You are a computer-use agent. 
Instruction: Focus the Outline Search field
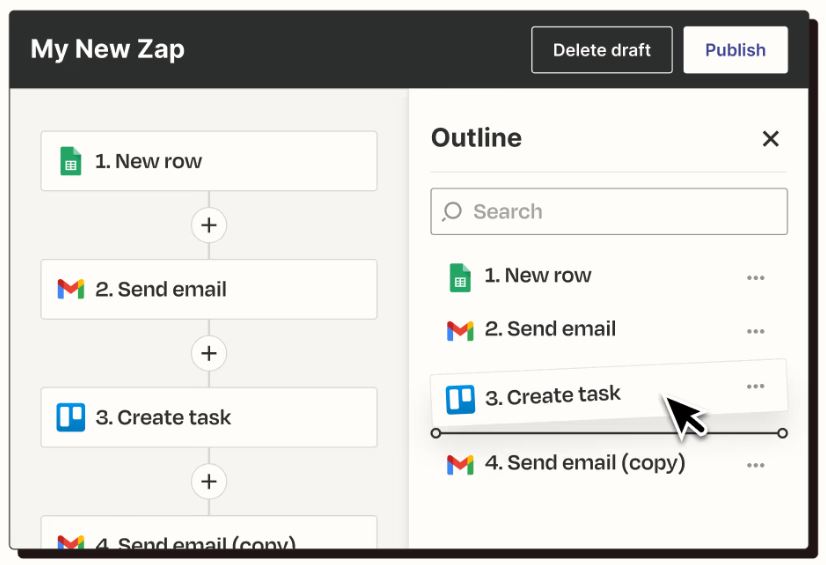point(609,211)
